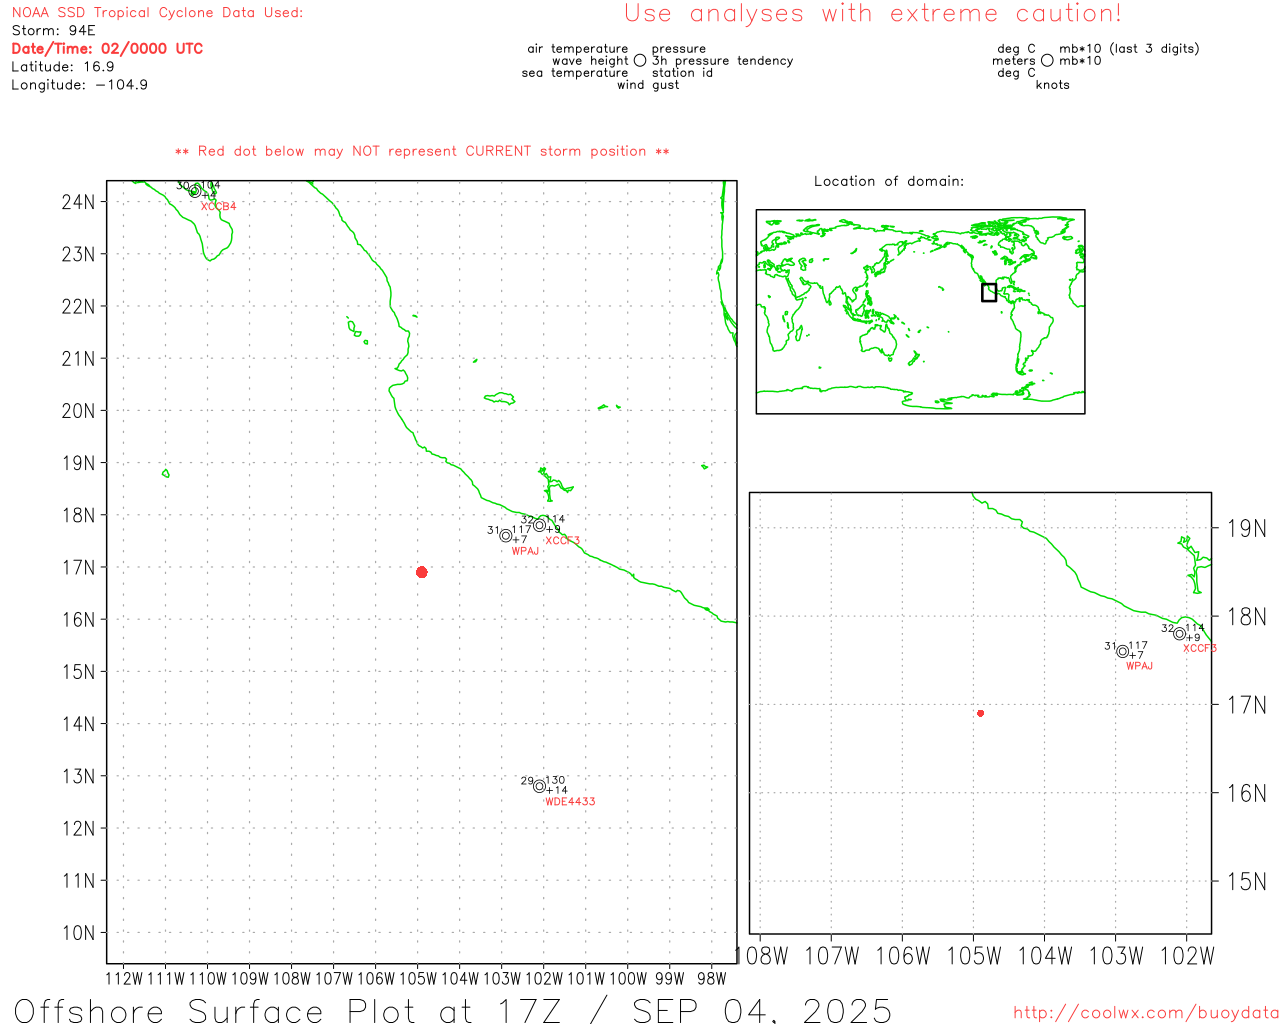Open the coolwx.com buoydata URL
Image resolution: width=1280 pixels, height=1024 pixels.
(x=1146, y=1013)
